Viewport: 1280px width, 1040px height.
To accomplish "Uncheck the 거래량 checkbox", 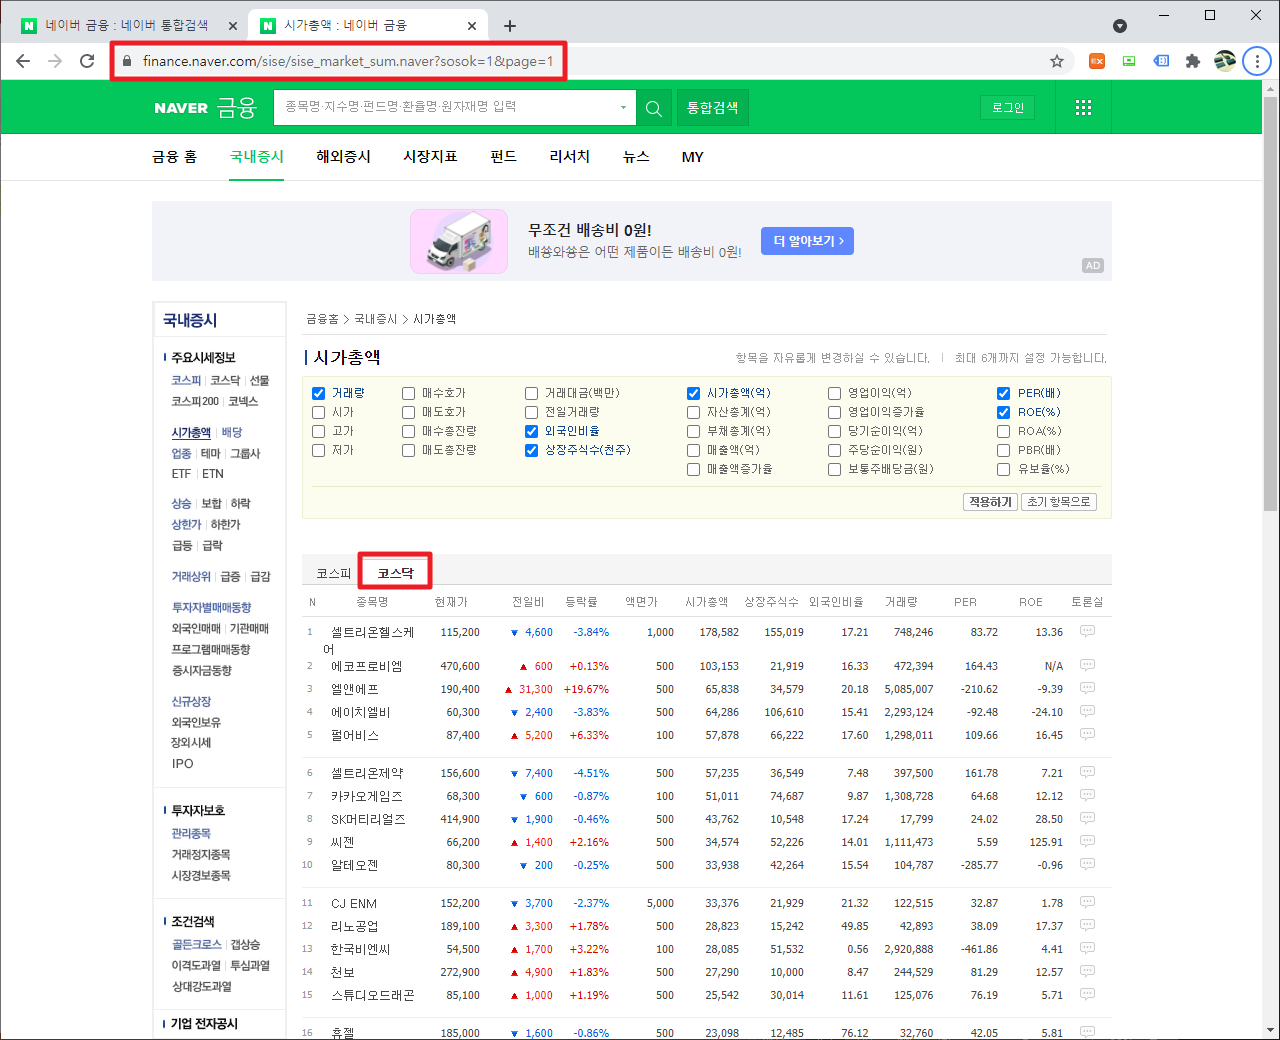I will pos(318,393).
